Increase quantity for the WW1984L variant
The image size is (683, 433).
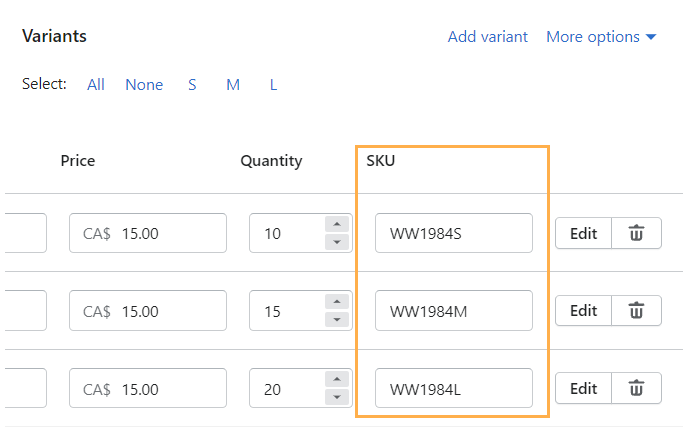tap(337, 381)
